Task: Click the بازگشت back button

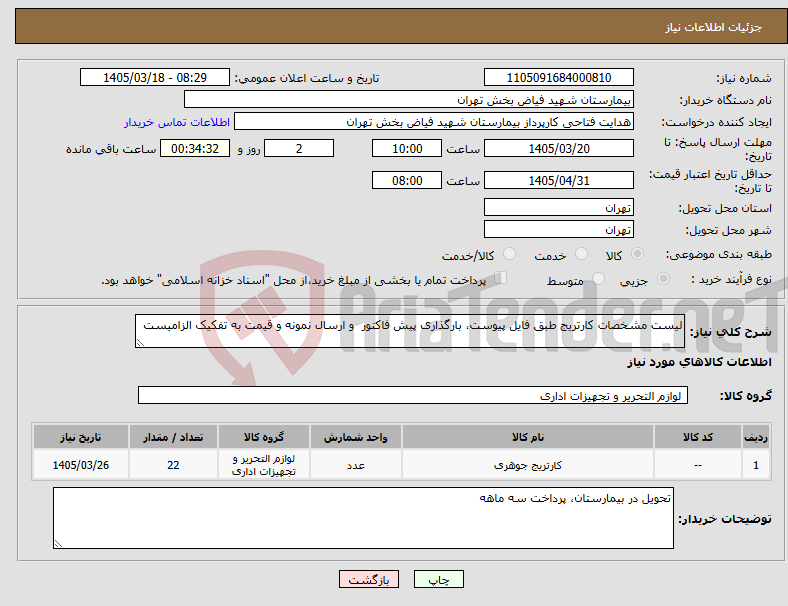Action: click(x=369, y=579)
